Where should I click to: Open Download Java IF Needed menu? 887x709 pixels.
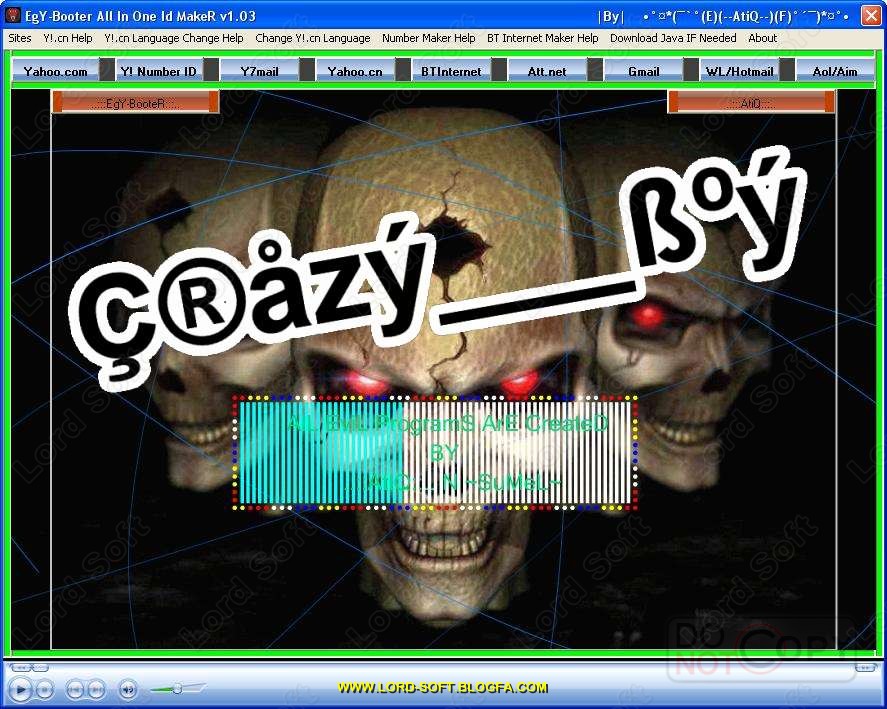pyautogui.click(x=673, y=38)
